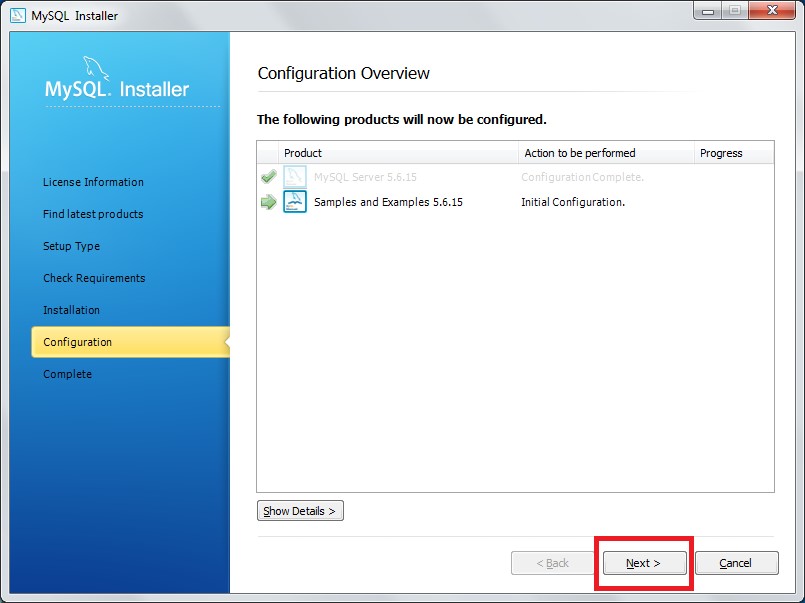Click the disabled Back button
The width and height of the screenshot is (805, 603).
tap(552, 563)
